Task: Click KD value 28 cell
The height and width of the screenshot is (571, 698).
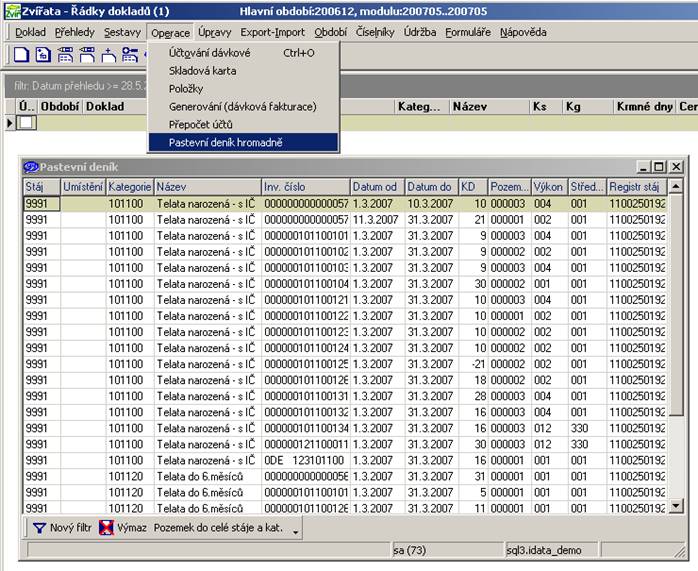Action: [473, 396]
